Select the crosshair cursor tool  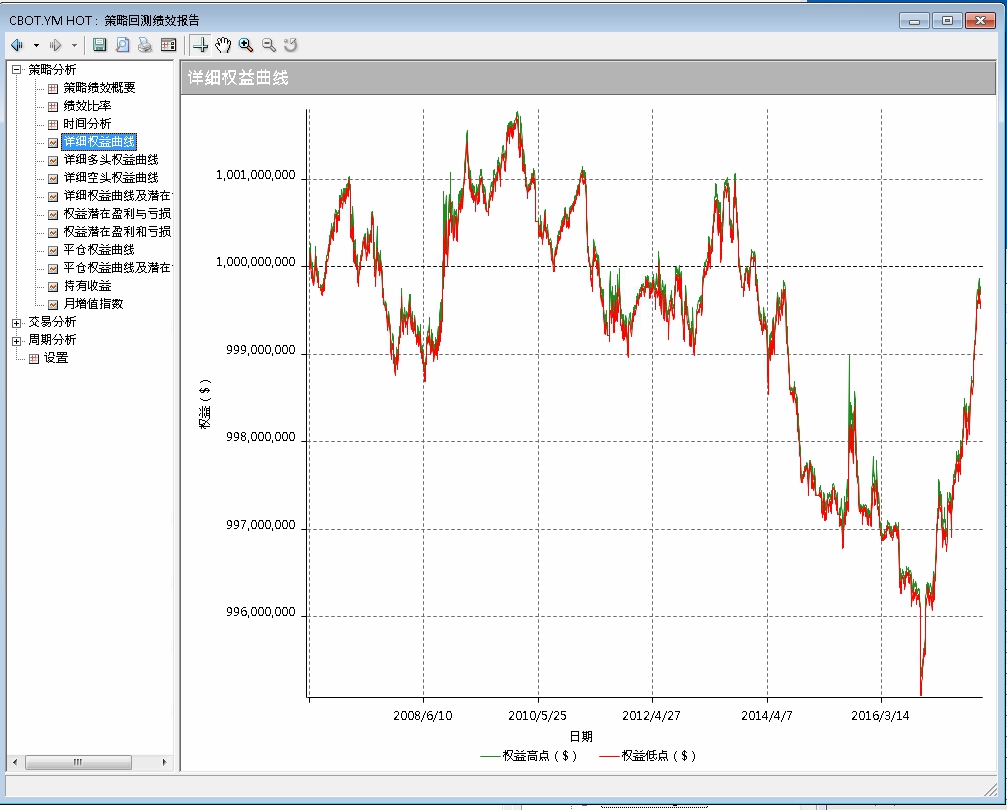pyautogui.click(x=200, y=45)
